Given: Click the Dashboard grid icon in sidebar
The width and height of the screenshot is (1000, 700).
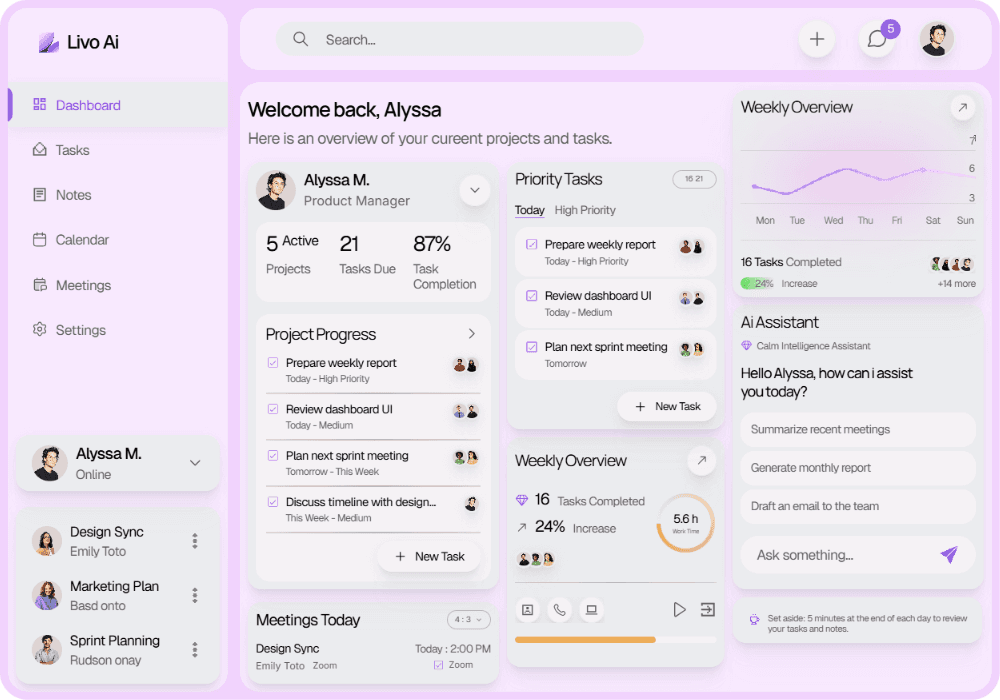Looking at the screenshot, I should pos(40,105).
